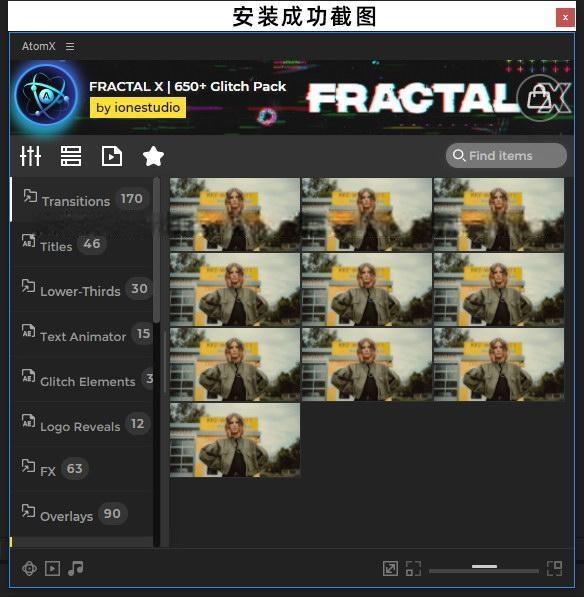Click the target crosshair icon in bottom bar
Viewport: 584px width, 597px height.
coord(29,568)
